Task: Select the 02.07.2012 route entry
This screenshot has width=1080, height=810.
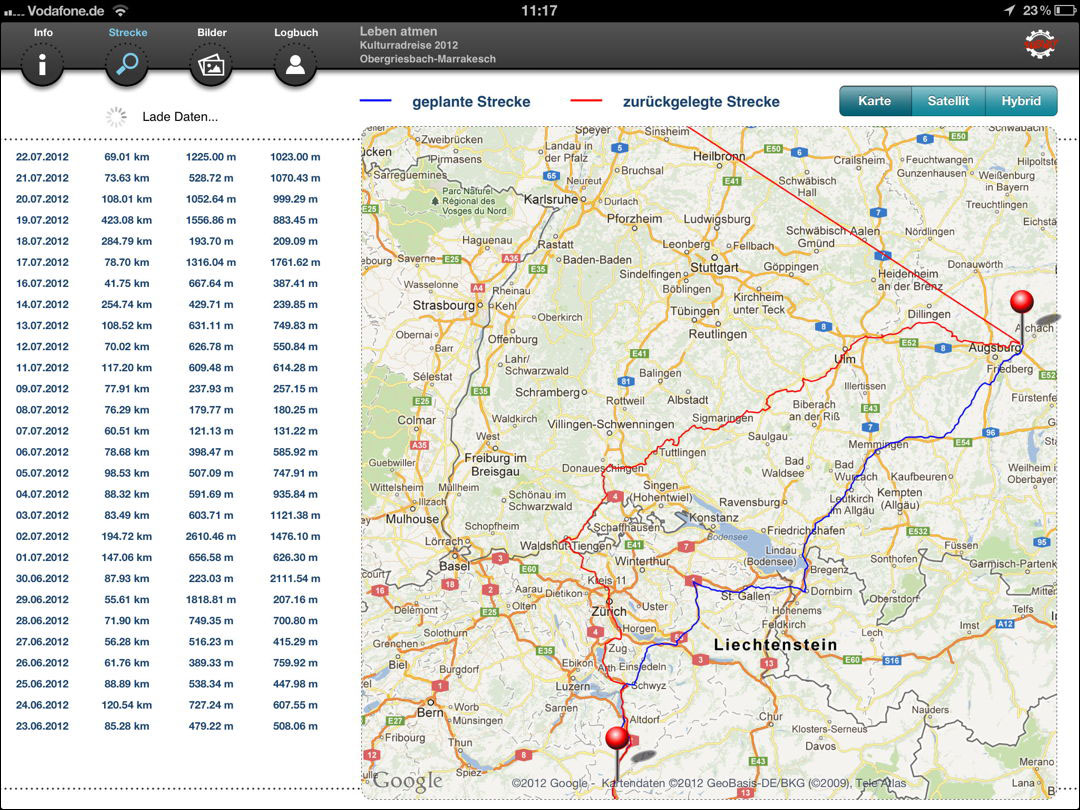Action: (168, 537)
